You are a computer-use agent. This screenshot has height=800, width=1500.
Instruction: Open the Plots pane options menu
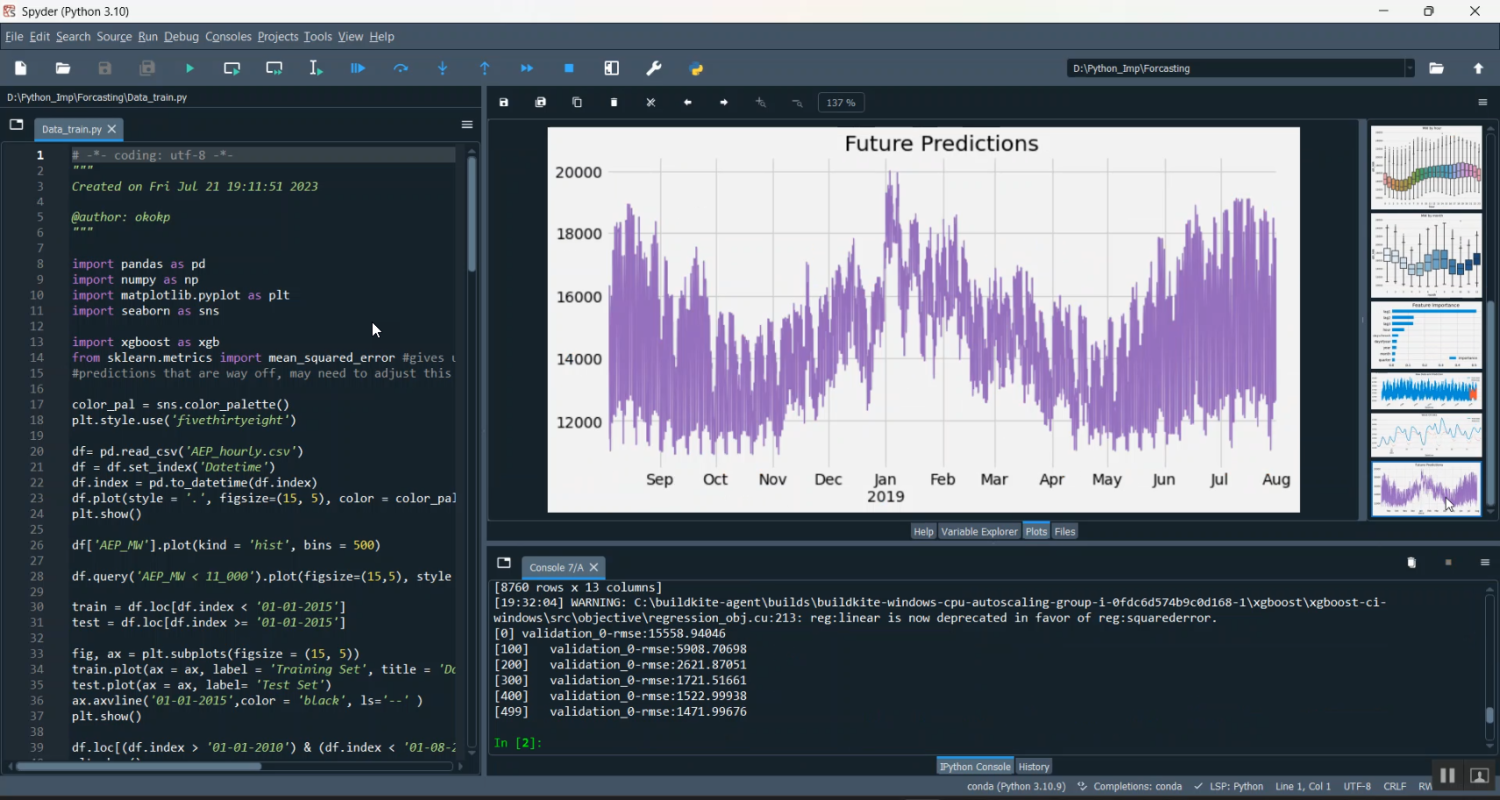point(1481,101)
